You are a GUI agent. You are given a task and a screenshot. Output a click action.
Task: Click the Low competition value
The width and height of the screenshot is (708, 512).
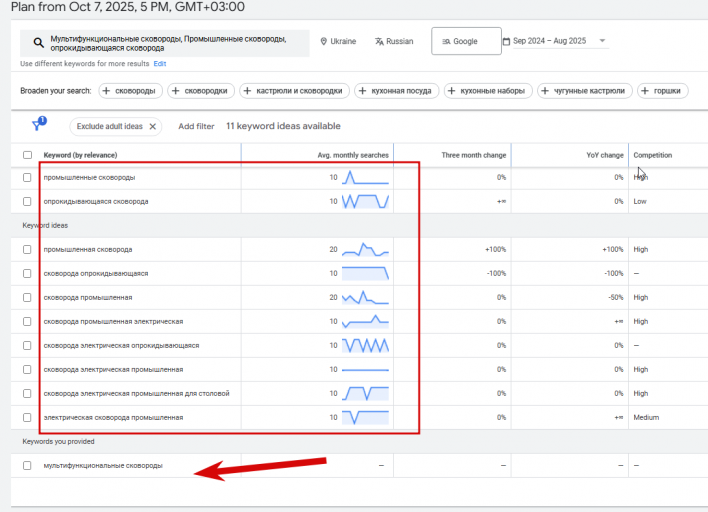[640, 201]
